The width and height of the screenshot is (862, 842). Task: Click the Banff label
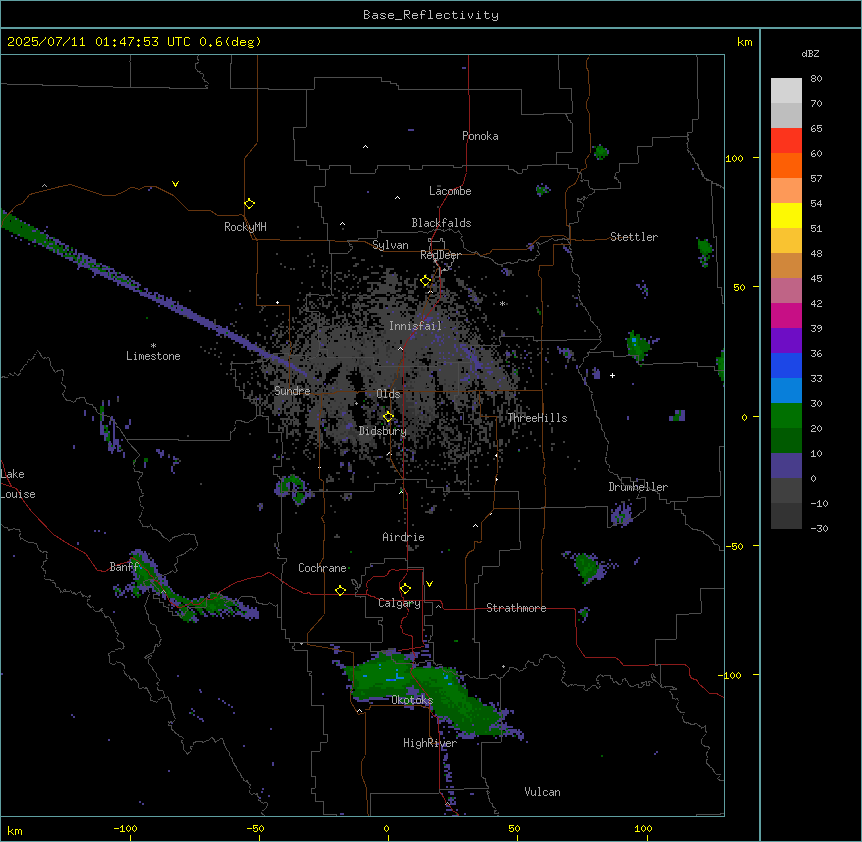[124, 567]
